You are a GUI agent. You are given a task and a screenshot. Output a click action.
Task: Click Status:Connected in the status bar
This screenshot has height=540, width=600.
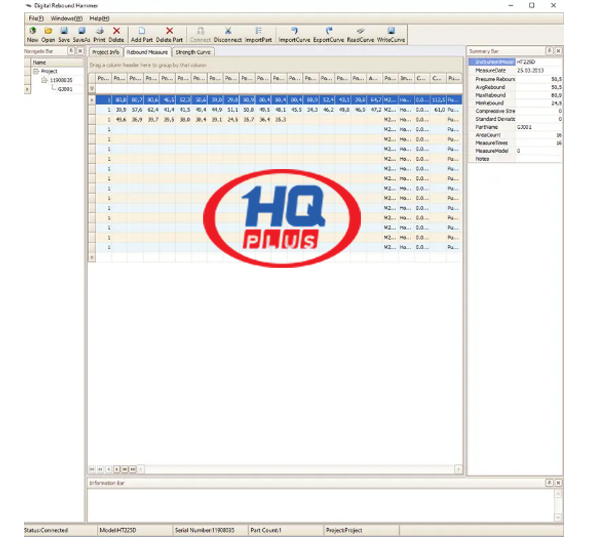point(46,530)
